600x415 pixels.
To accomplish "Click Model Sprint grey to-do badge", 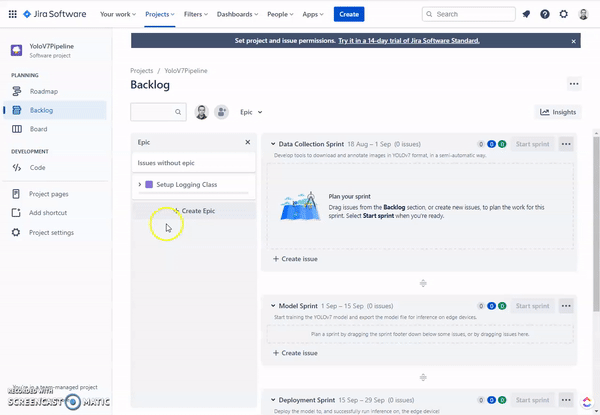I will [481, 306].
